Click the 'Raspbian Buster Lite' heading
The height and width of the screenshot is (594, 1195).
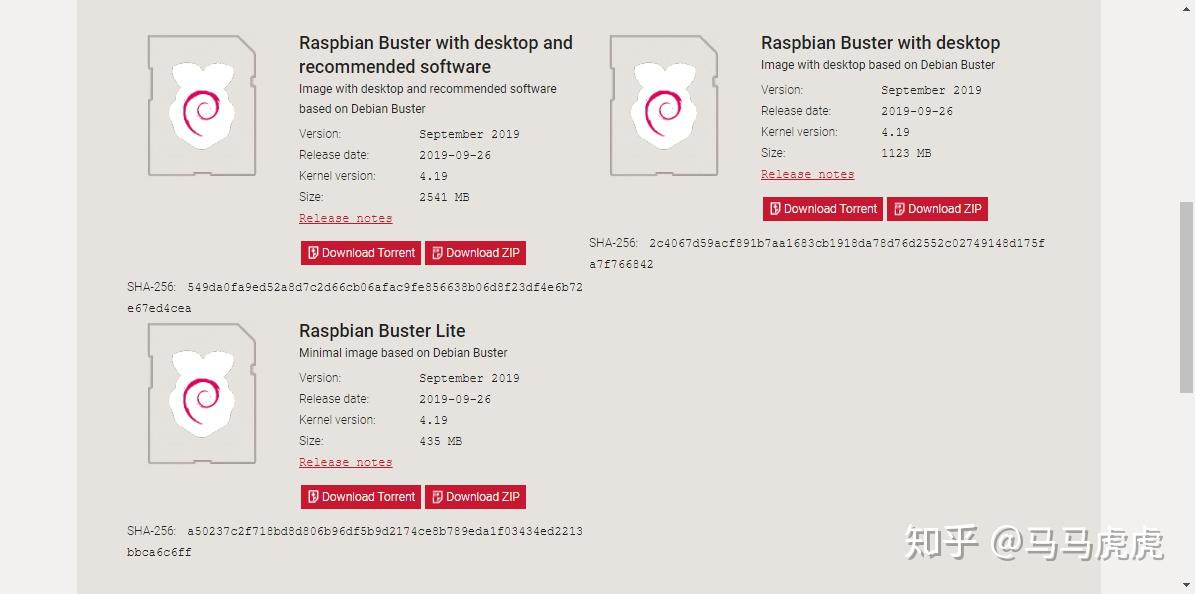pos(382,331)
